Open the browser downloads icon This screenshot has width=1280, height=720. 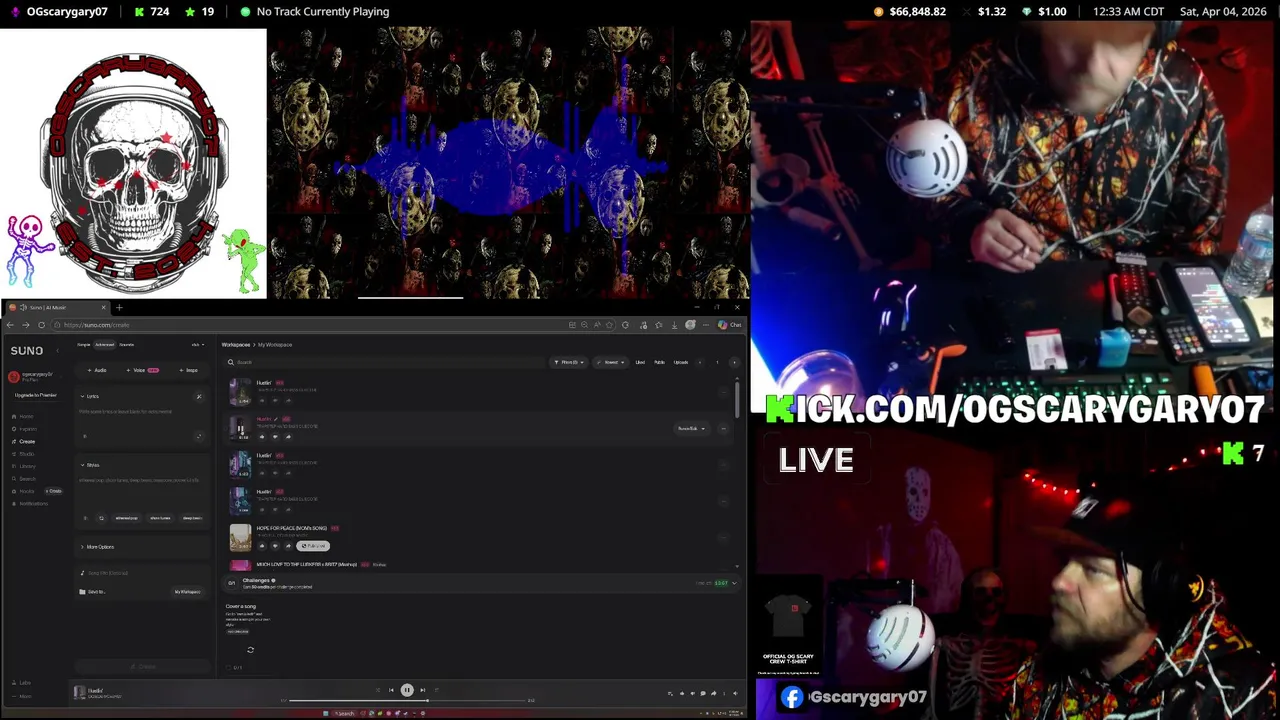pos(674,325)
